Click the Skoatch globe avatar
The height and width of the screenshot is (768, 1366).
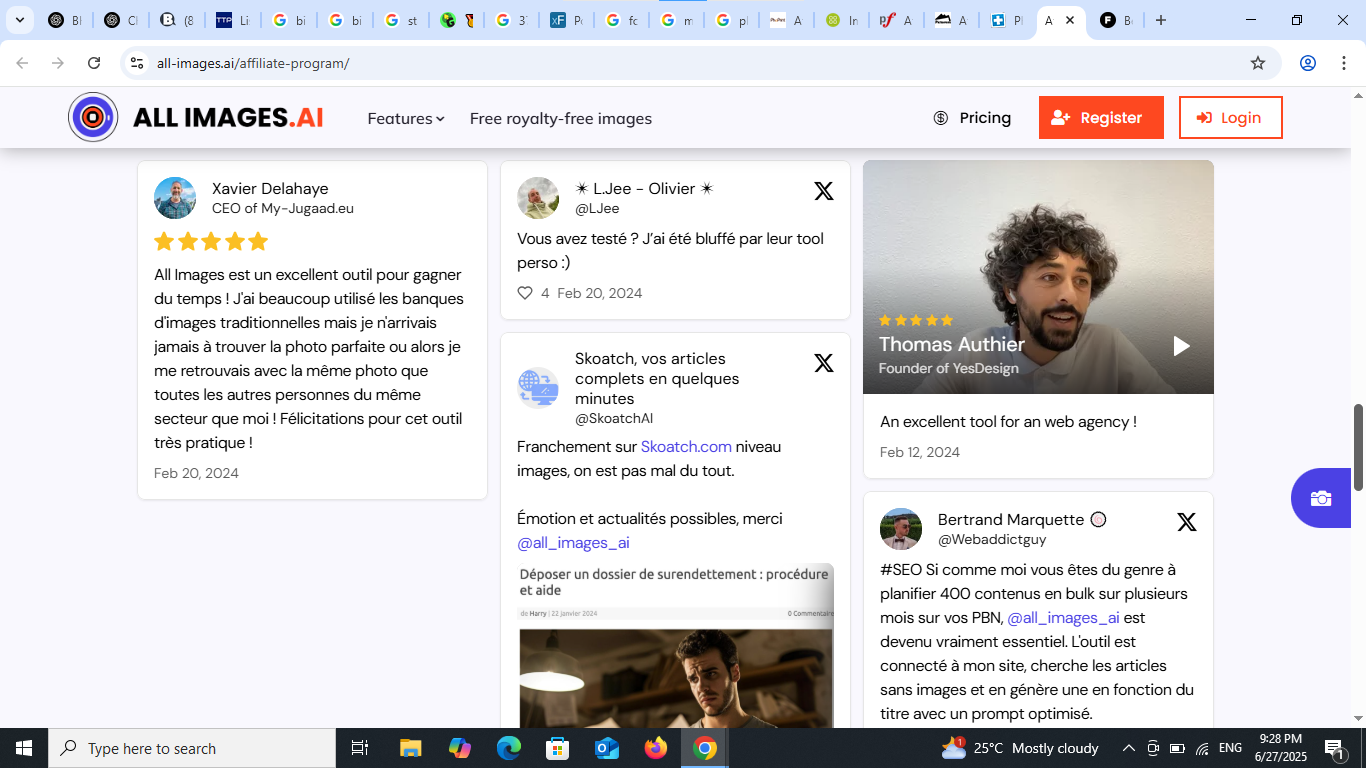tap(538, 388)
